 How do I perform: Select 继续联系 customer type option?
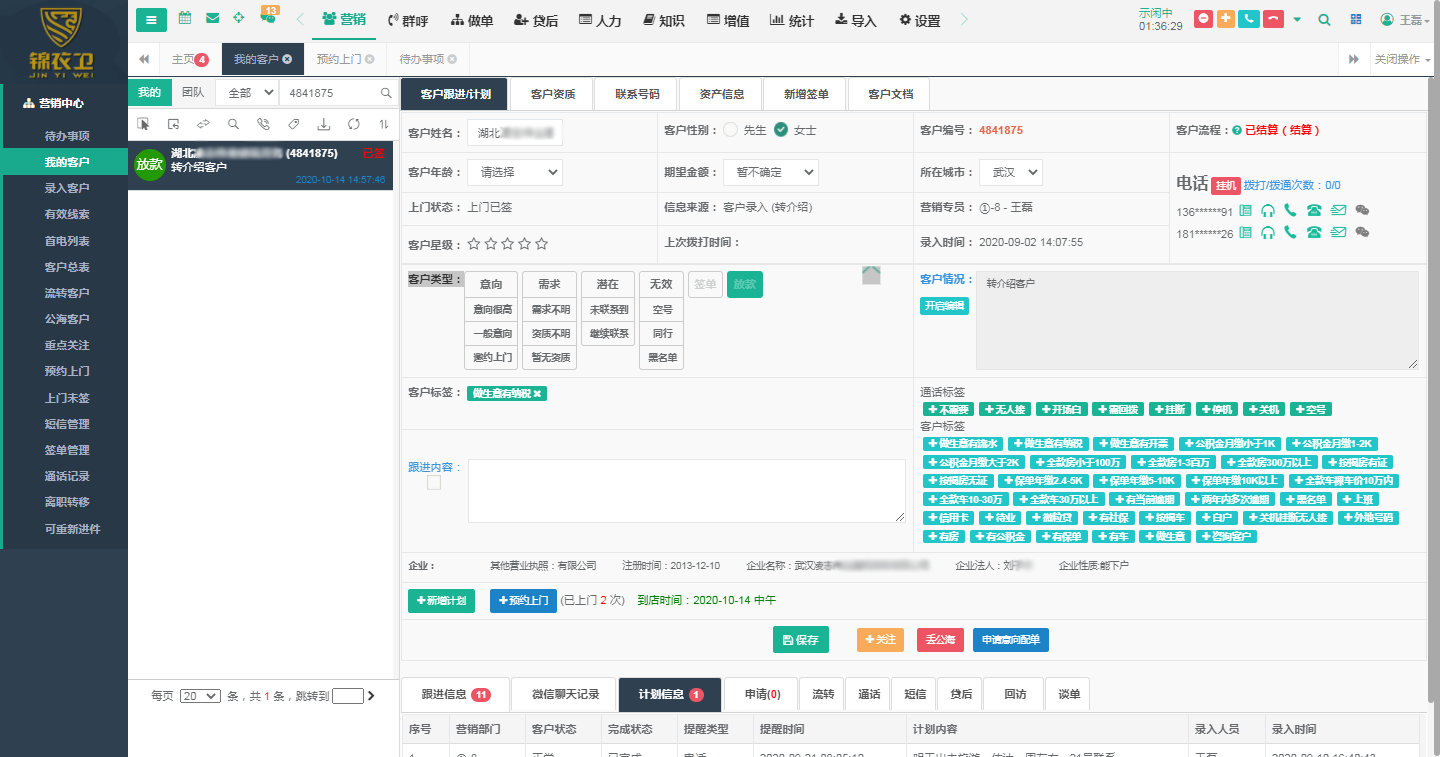tap(608, 334)
